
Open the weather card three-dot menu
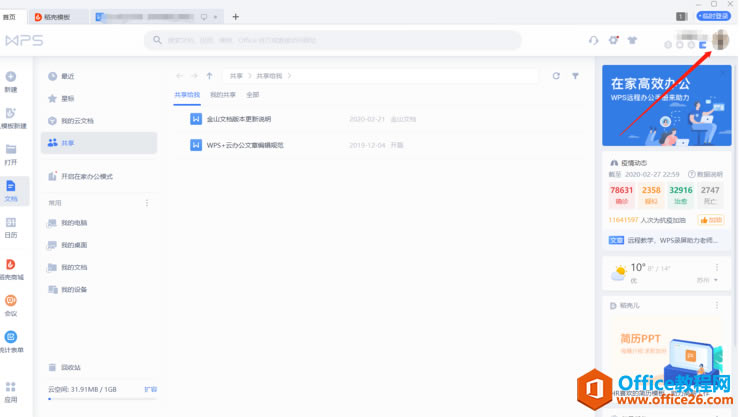pyautogui.click(x=717, y=267)
